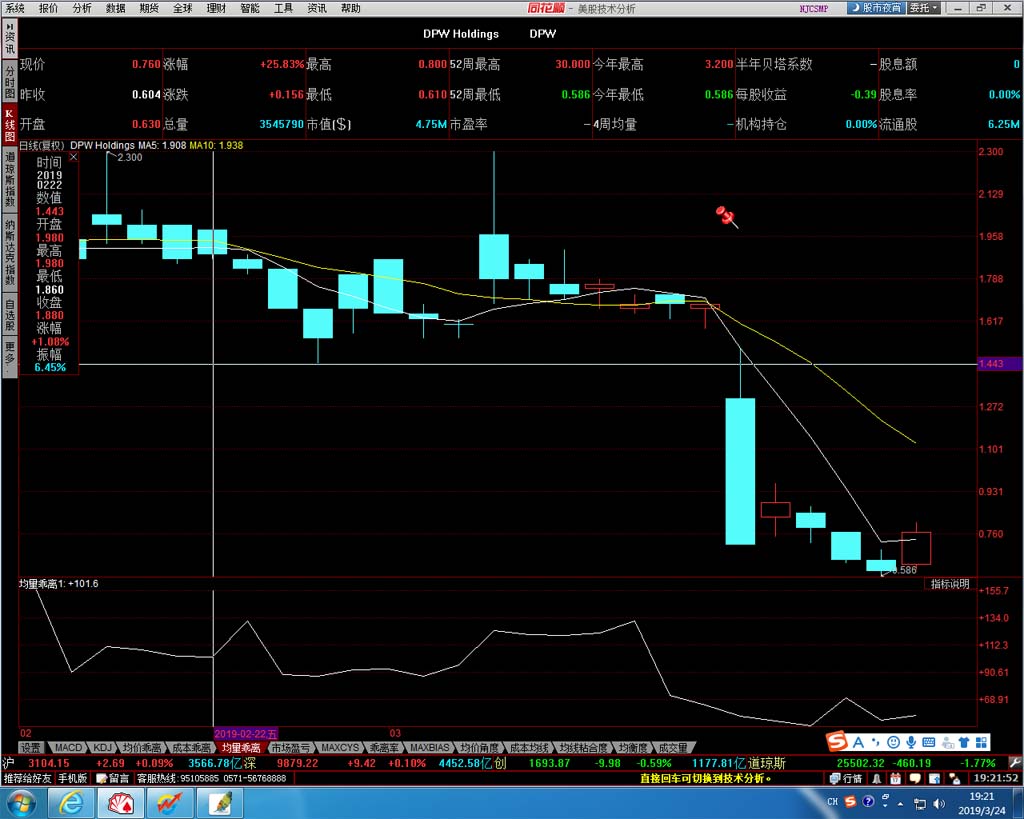The width and height of the screenshot is (1024, 819).
Task: Open the 全球 menu
Action: coord(183,8)
